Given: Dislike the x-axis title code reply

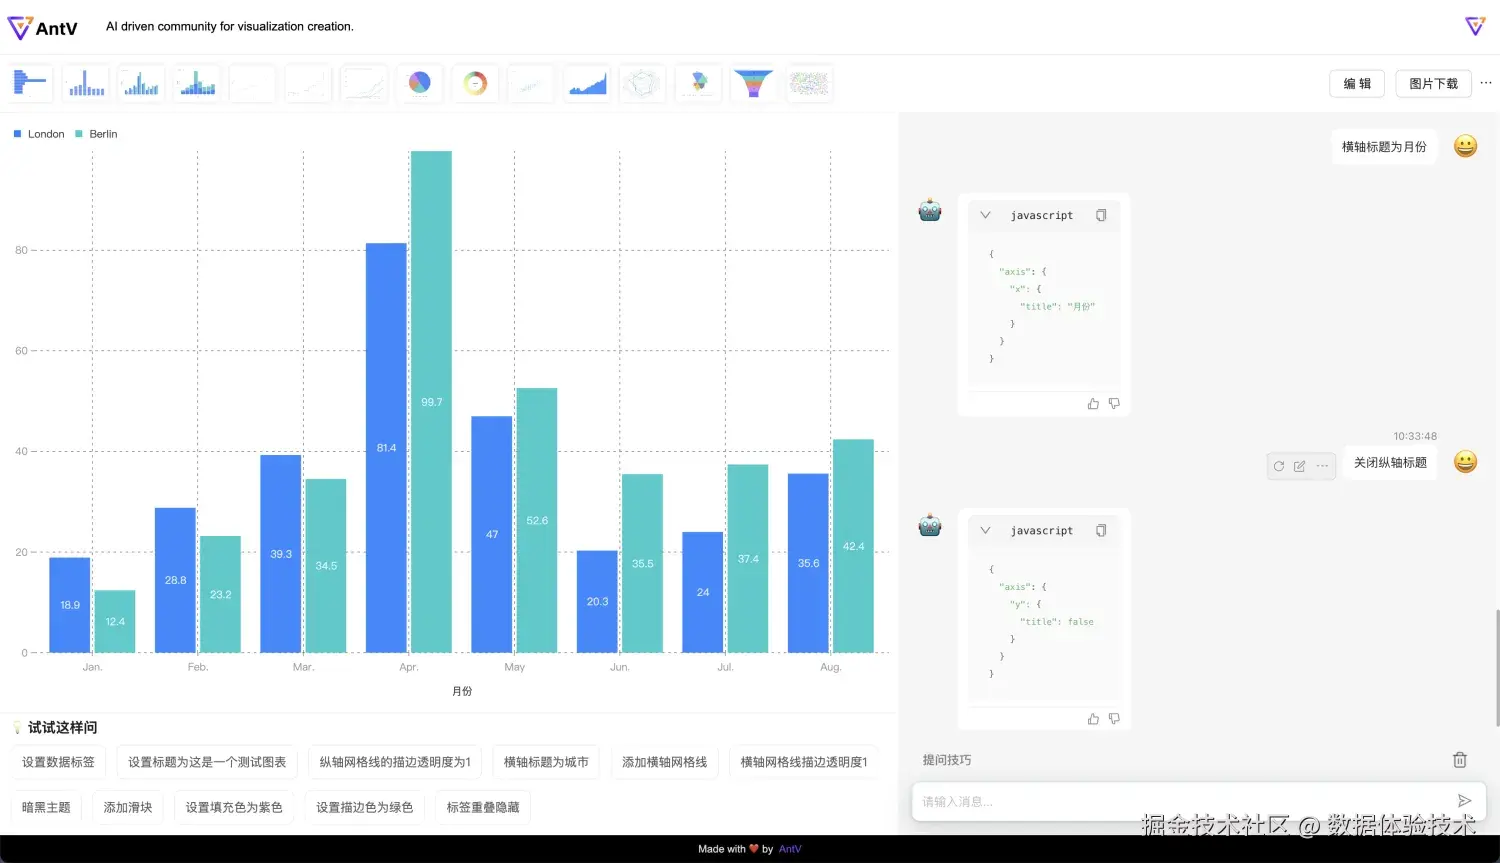Looking at the screenshot, I should point(1114,404).
